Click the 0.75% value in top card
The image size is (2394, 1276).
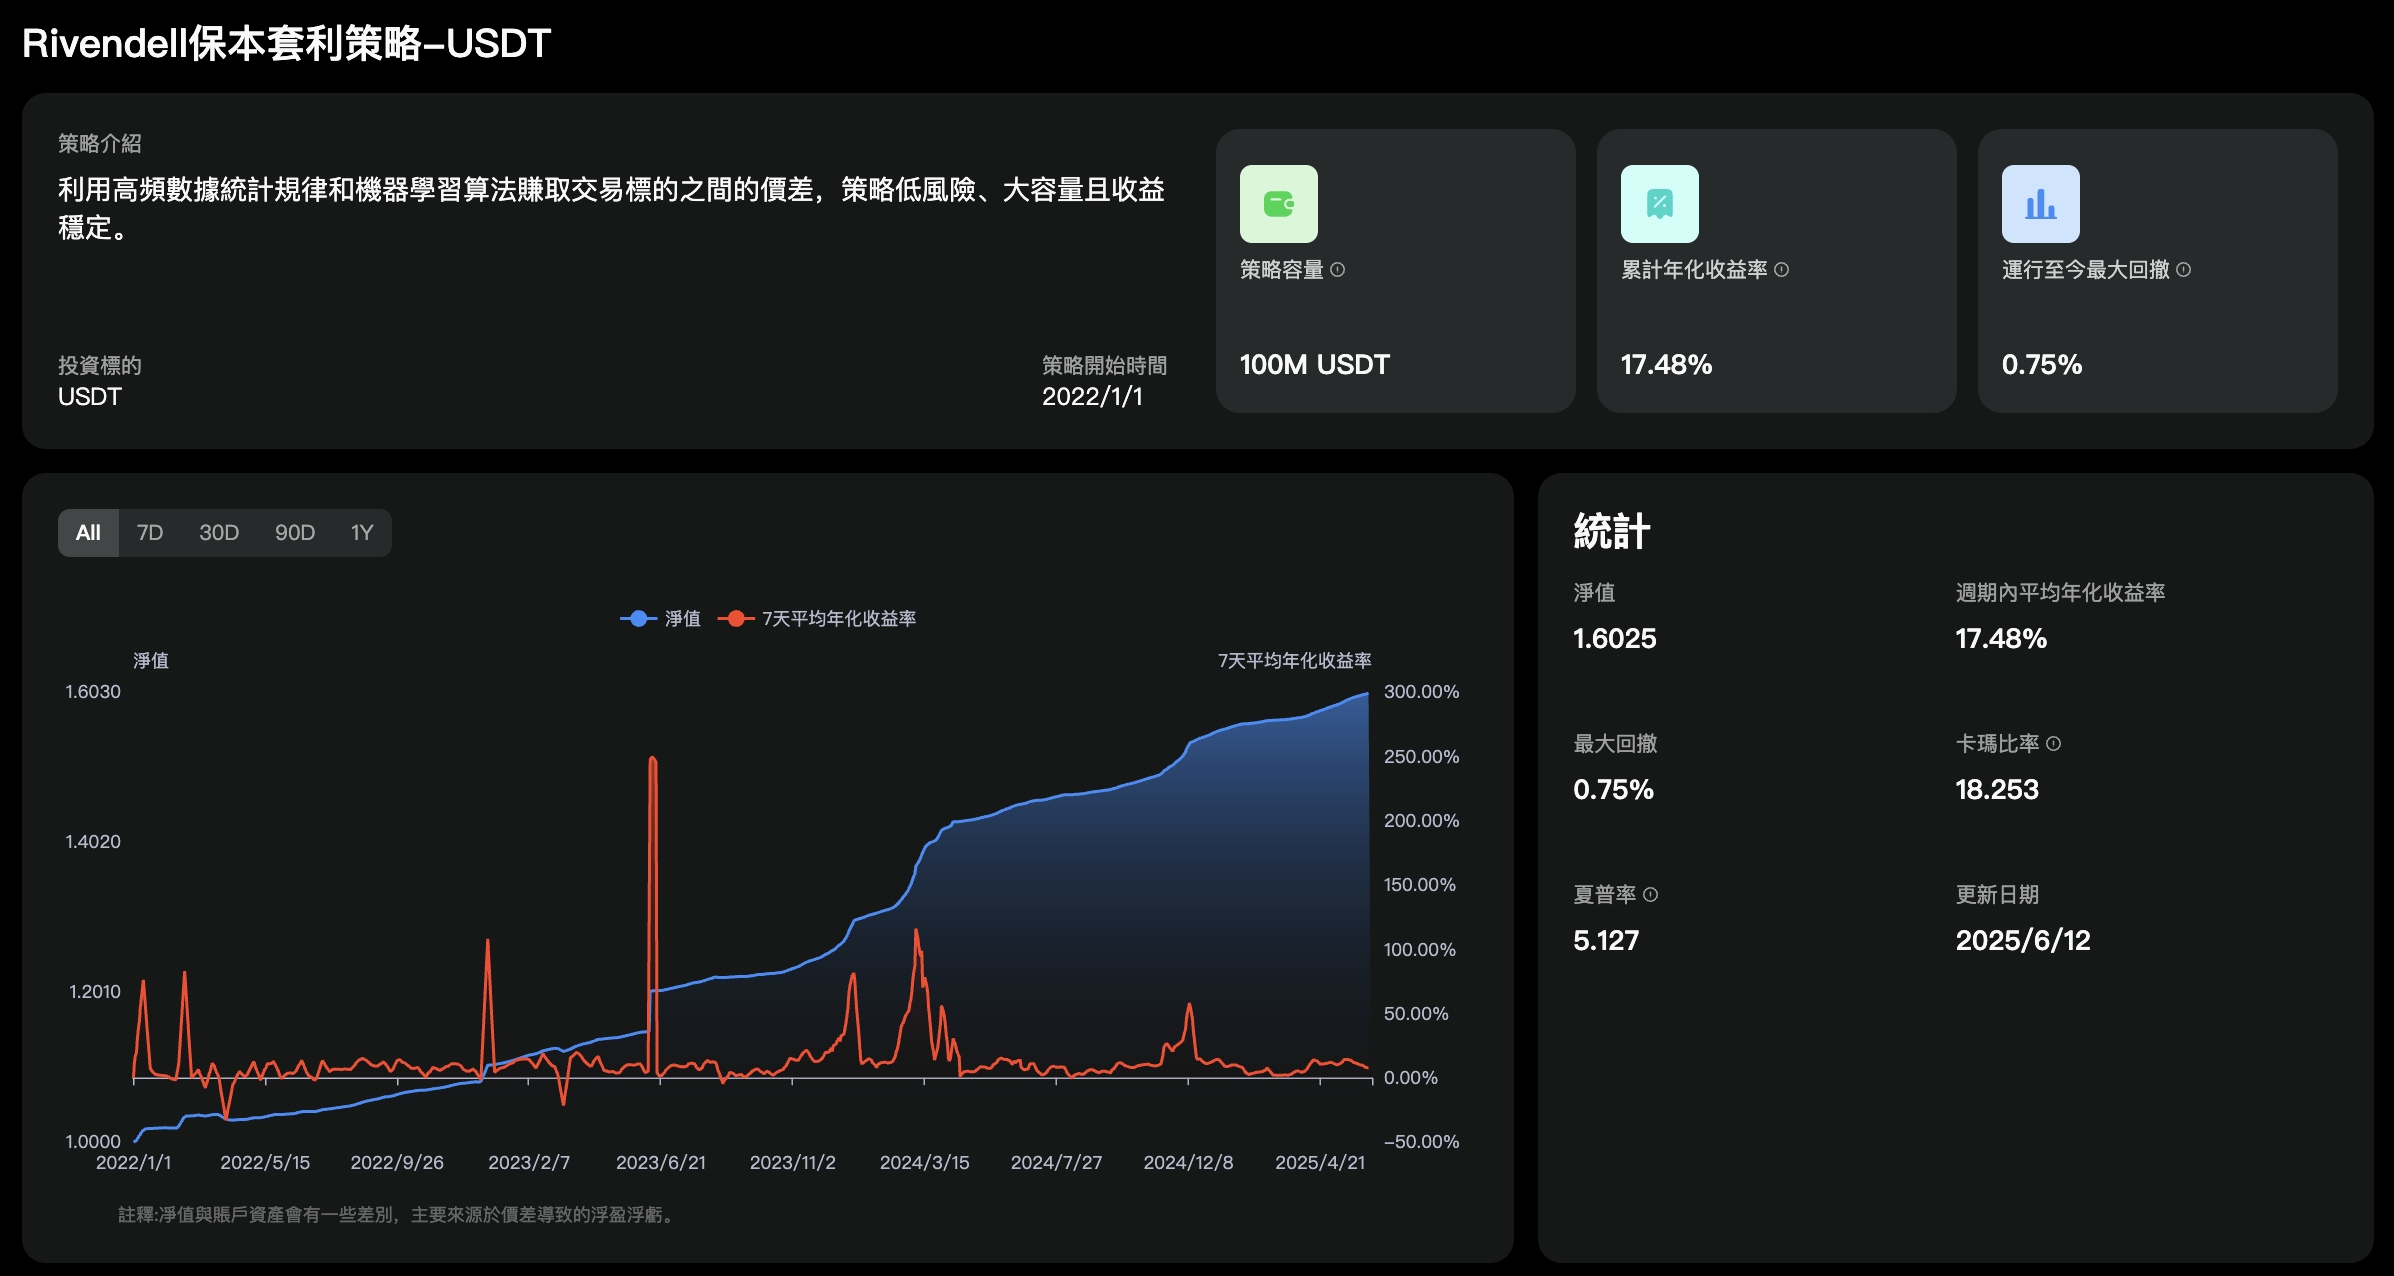click(x=2042, y=365)
